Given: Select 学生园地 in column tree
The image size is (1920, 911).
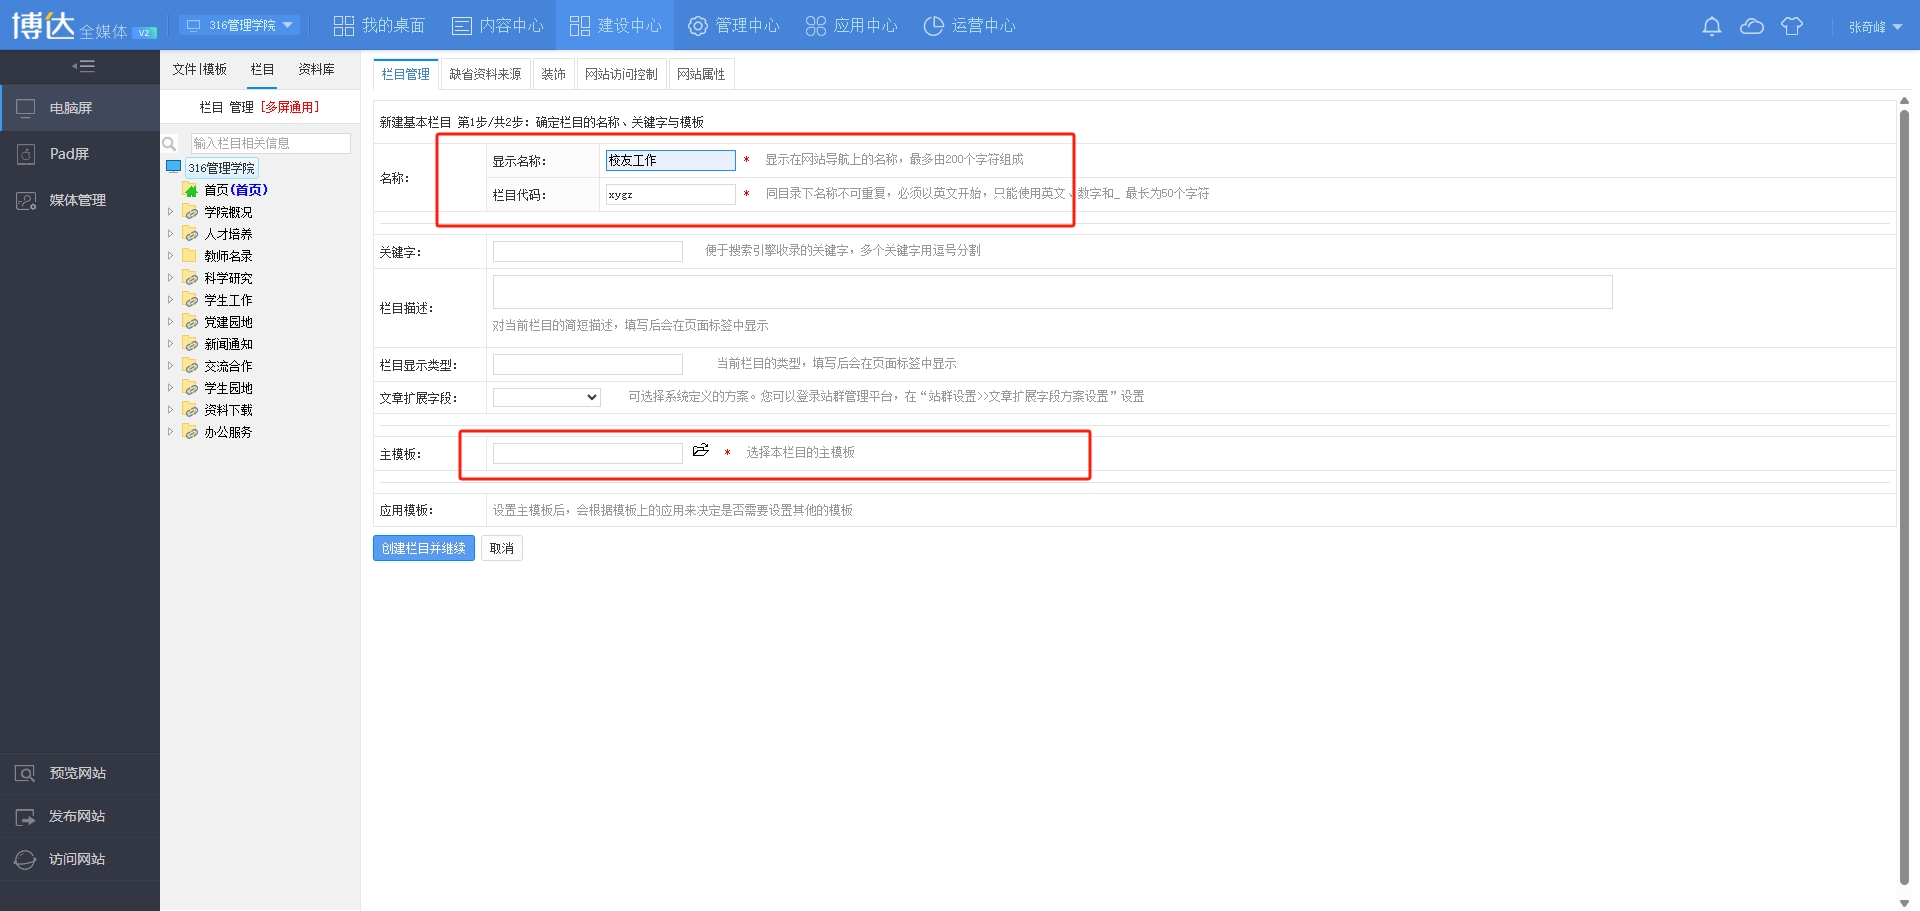Looking at the screenshot, I should [x=228, y=388].
